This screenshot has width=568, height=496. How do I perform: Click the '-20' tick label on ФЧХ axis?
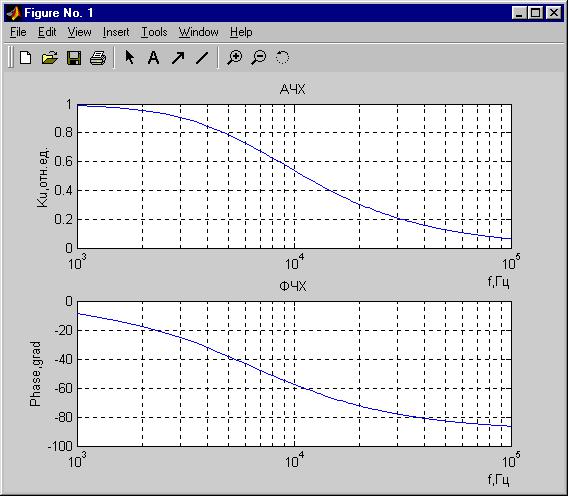click(63, 330)
